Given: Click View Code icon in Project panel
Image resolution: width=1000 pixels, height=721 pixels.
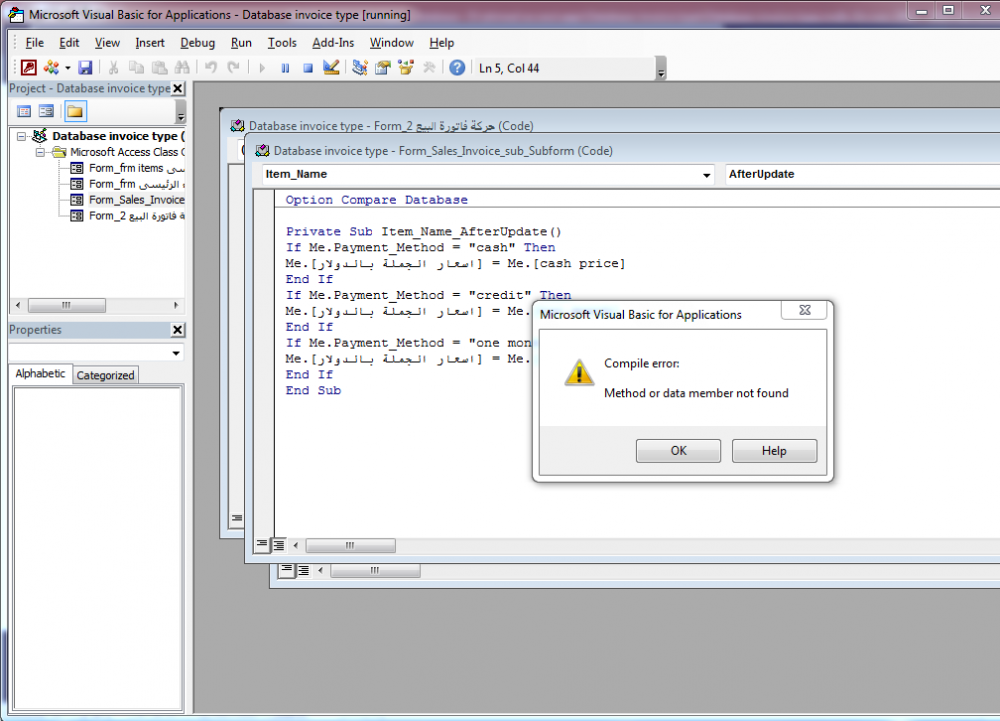Looking at the screenshot, I should pos(24,112).
